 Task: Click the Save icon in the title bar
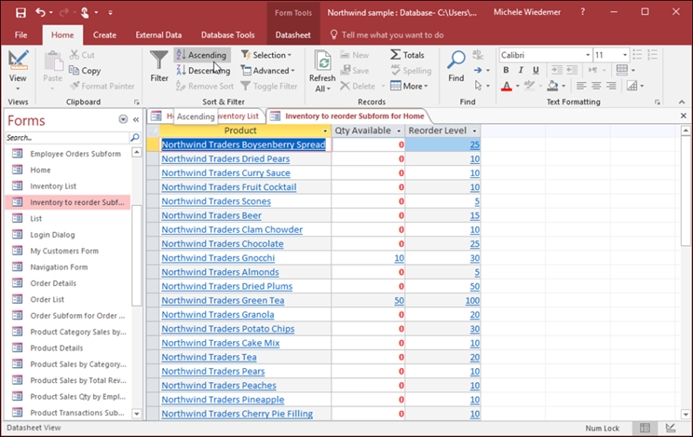[21, 12]
